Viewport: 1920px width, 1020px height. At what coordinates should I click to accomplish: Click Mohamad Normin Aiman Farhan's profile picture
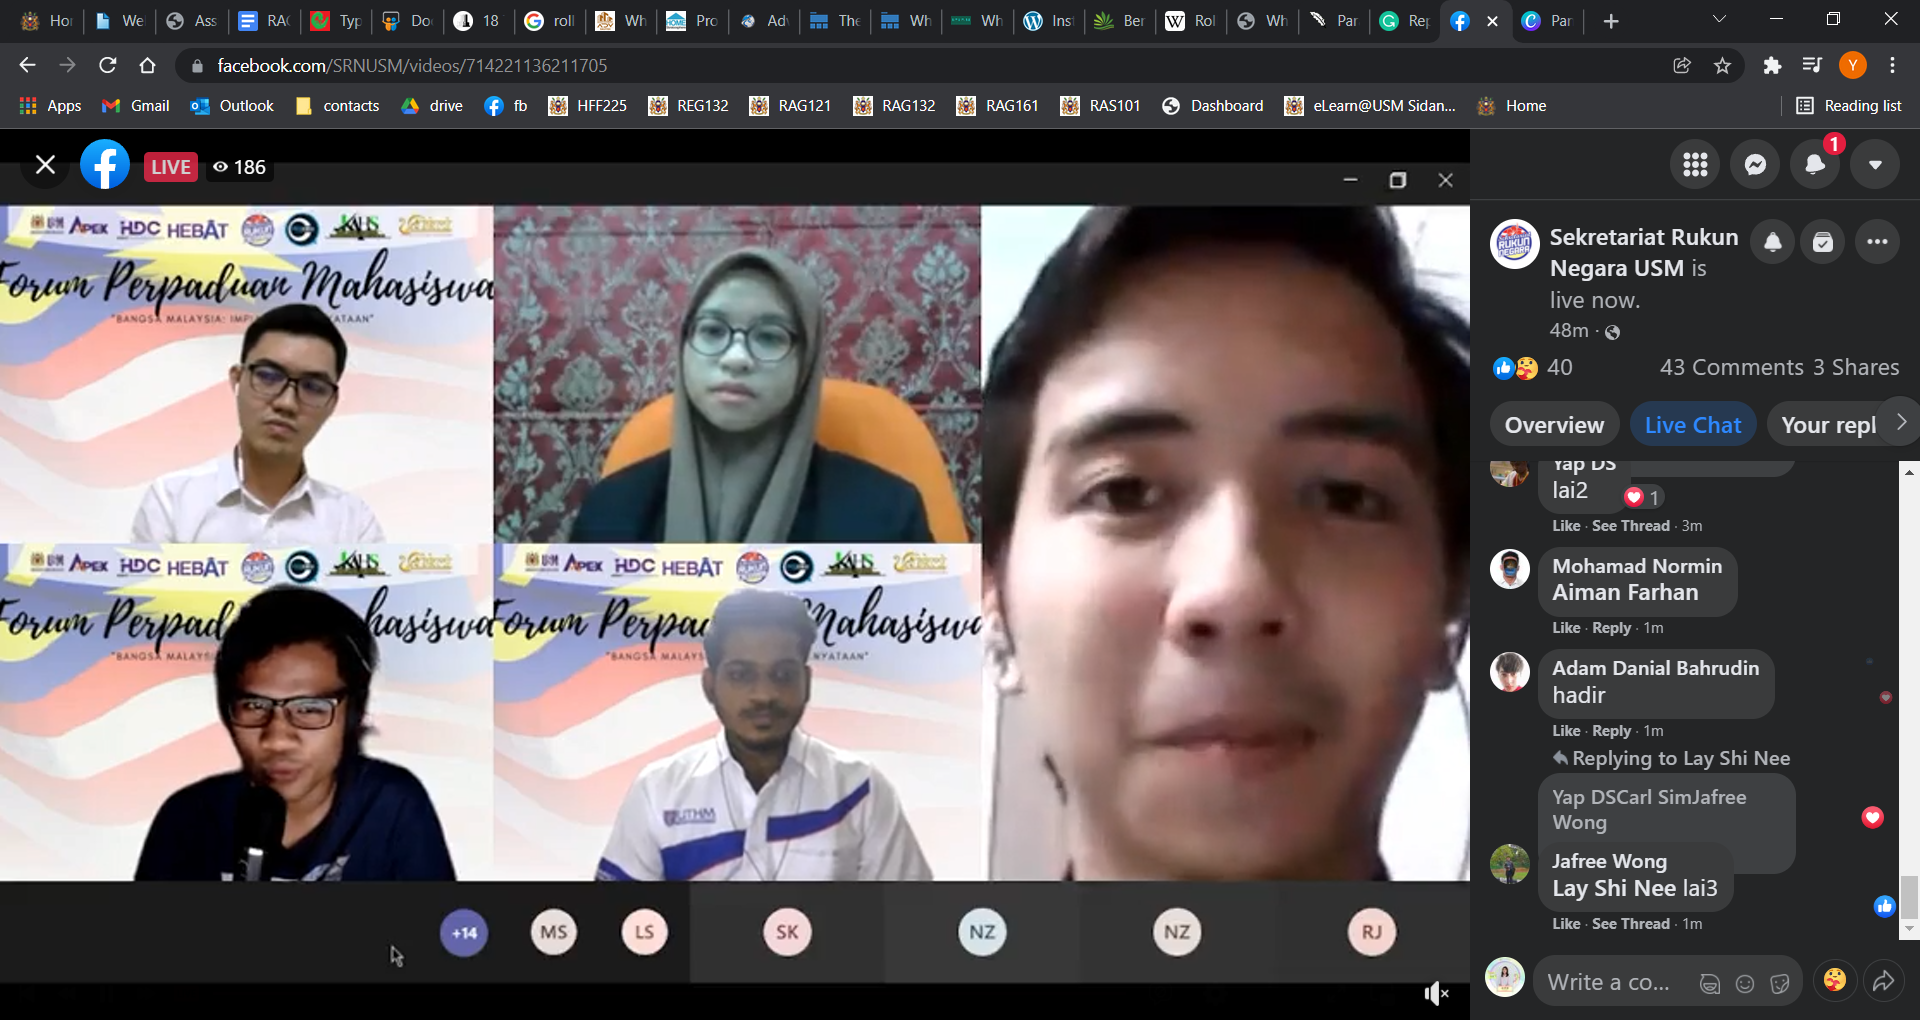click(1509, 569)
